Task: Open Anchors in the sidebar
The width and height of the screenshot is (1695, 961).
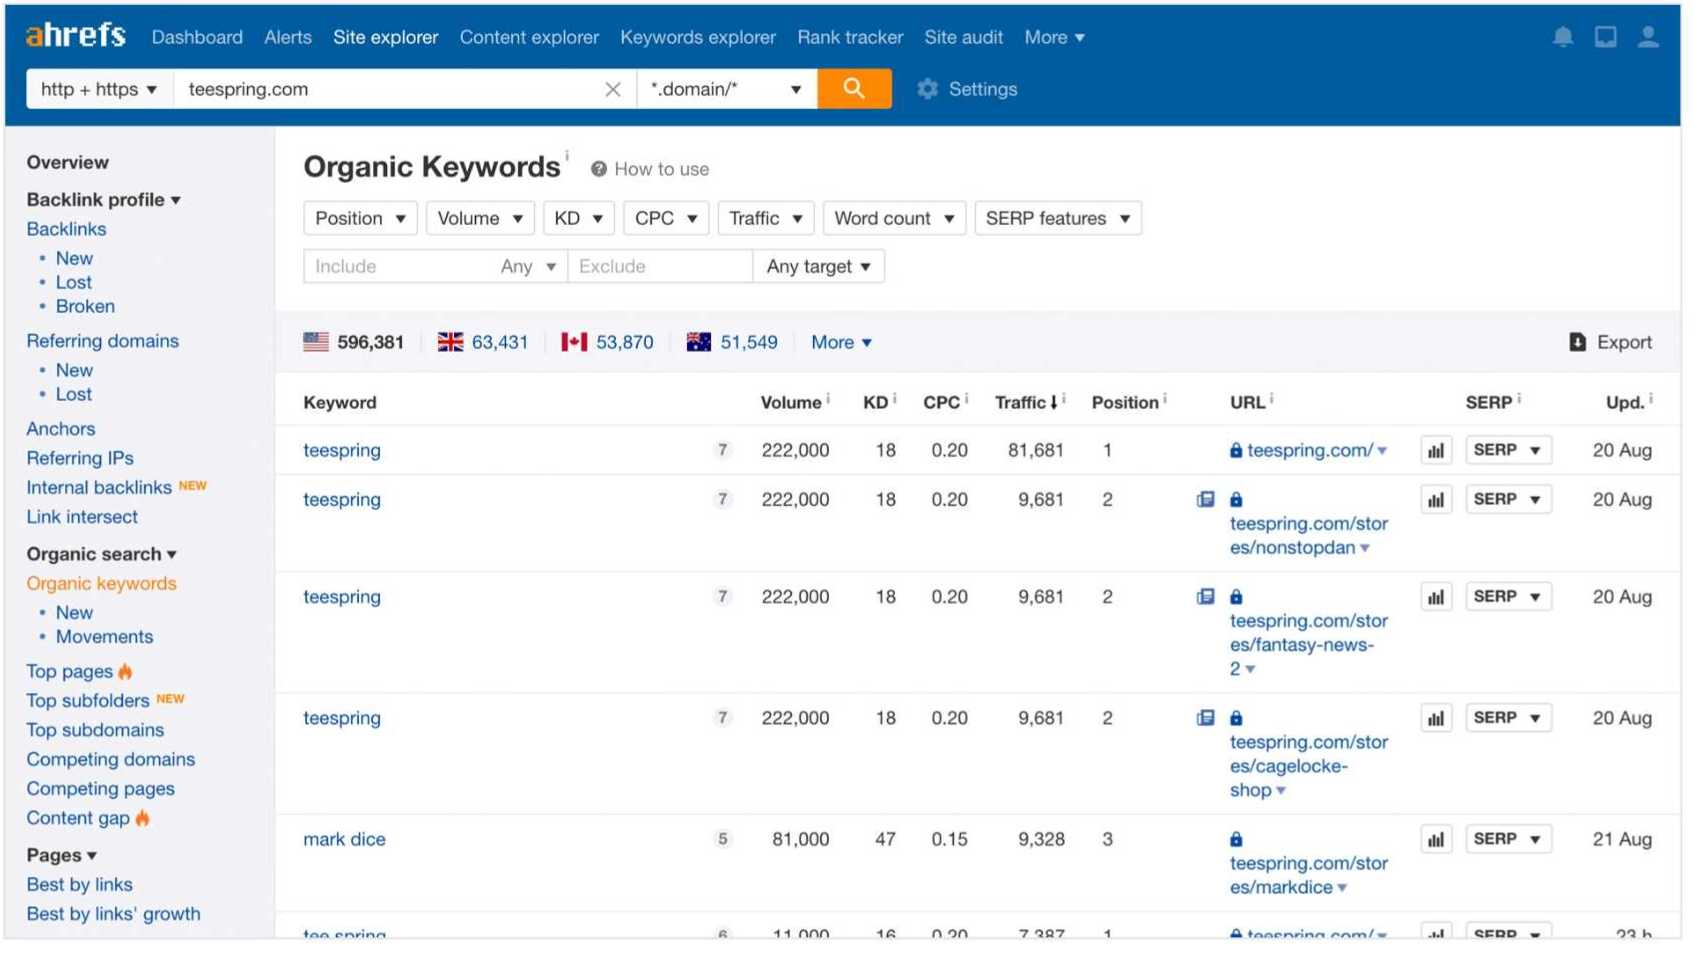Action: coord(61,430)
